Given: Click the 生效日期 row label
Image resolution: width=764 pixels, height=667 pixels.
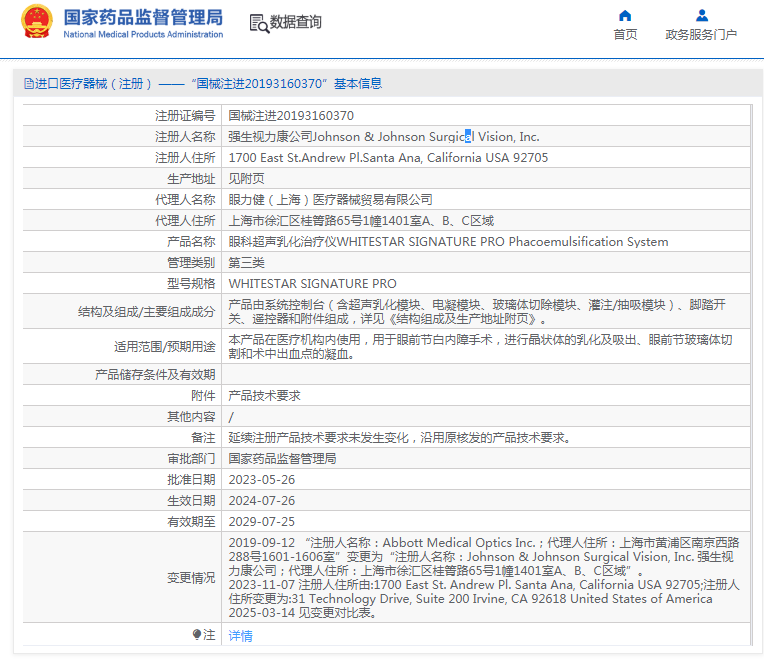Looking at the screenshot, I should pos(191,501).
